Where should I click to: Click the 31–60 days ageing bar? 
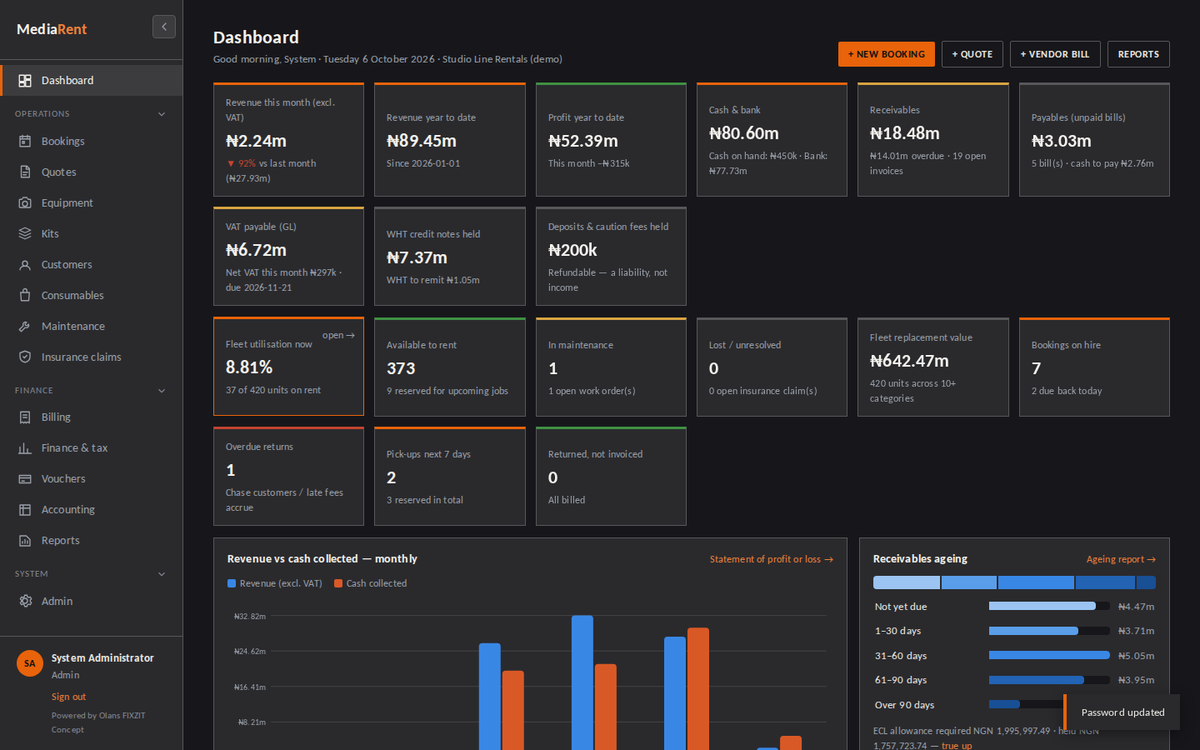click(1049, 655)
